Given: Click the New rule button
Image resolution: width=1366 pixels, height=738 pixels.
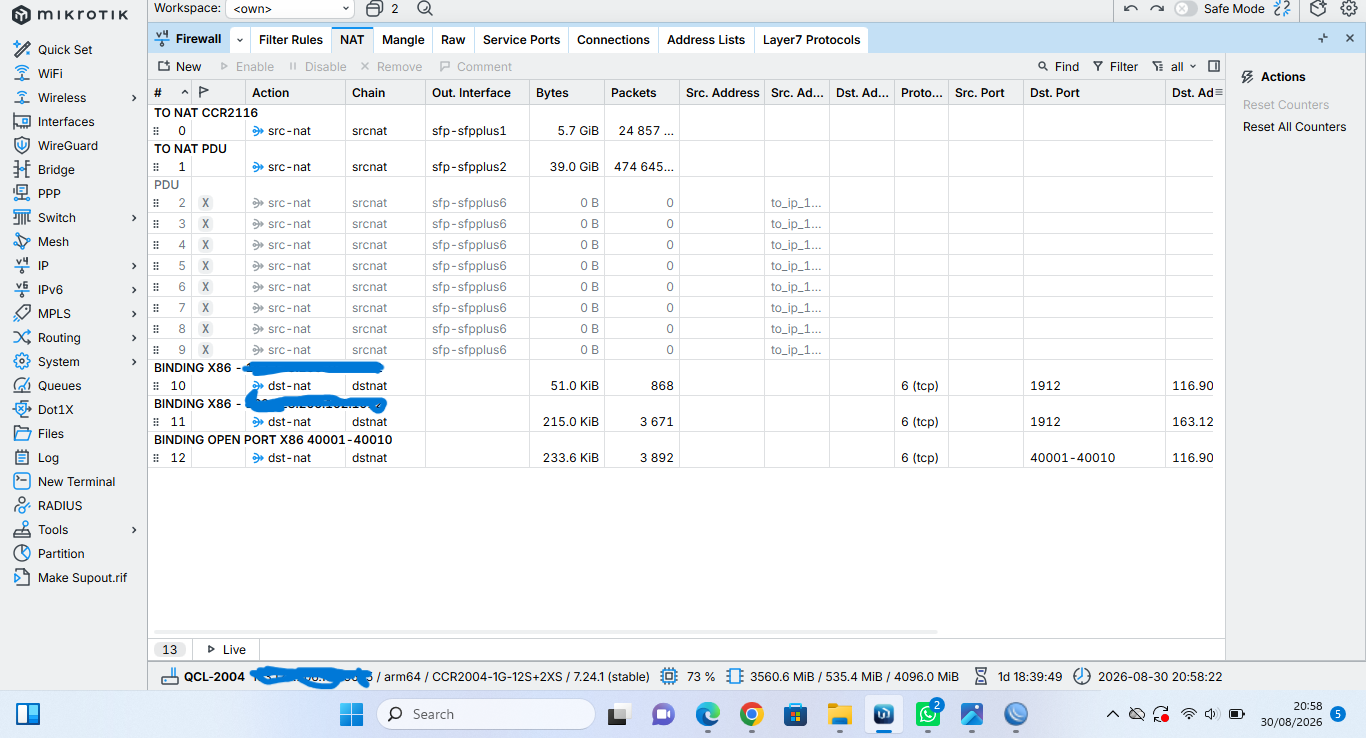Looking at the screenshot, I should pyautogui.click(x=179, y=67).
